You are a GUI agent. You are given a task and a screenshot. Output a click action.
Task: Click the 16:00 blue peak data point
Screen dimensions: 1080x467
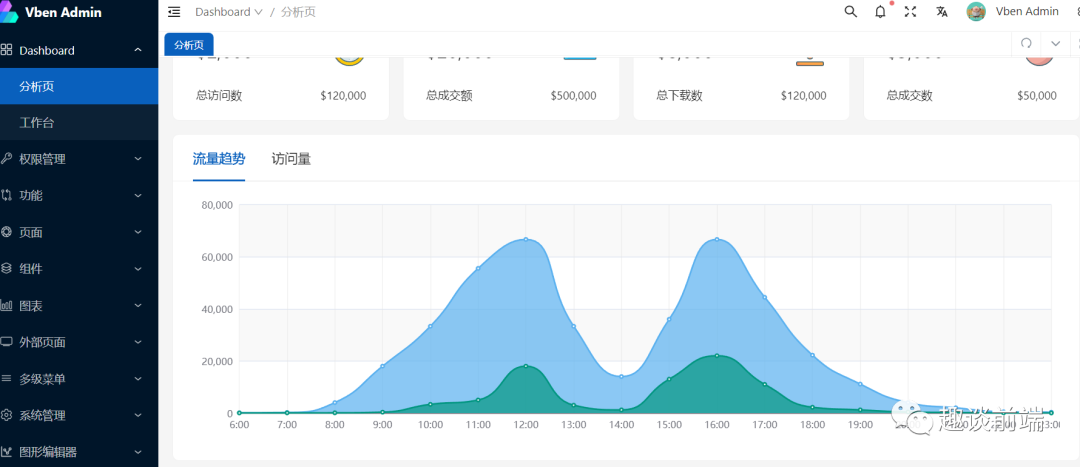[717, 239]
